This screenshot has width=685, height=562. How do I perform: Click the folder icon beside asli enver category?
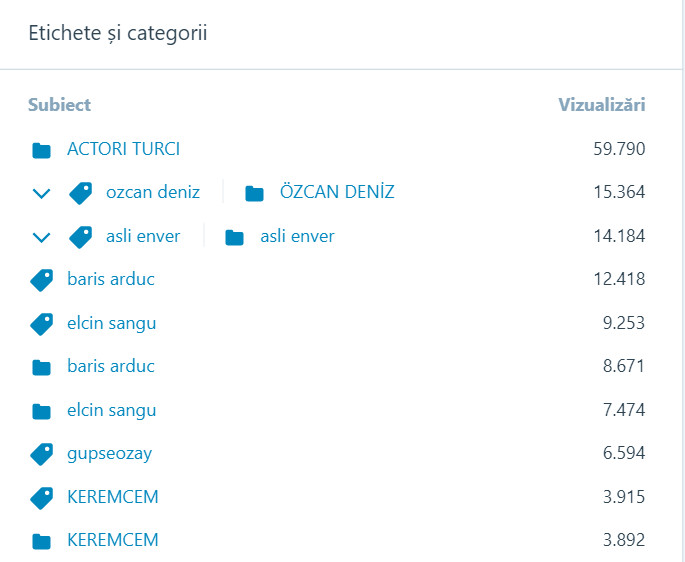click(x=234, y=237)
